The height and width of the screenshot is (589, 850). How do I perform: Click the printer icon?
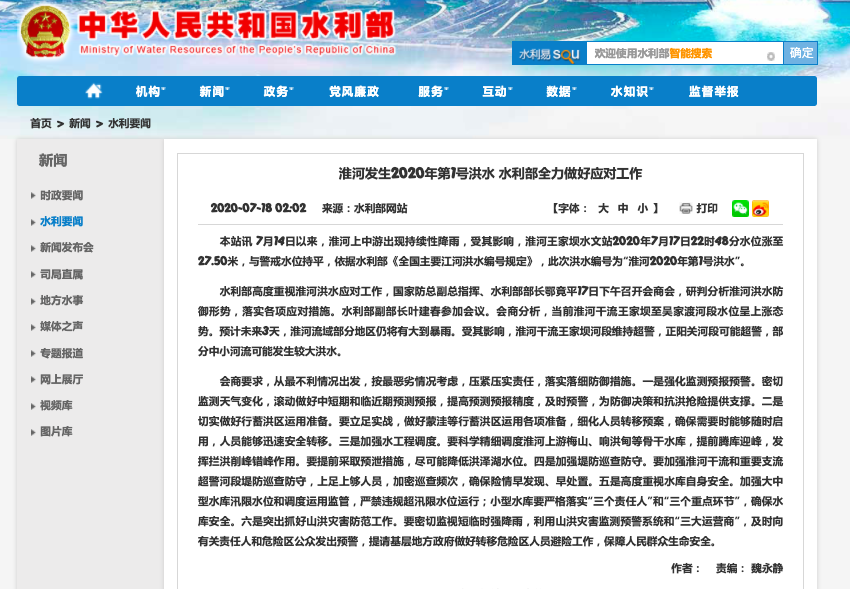[686, 209]
